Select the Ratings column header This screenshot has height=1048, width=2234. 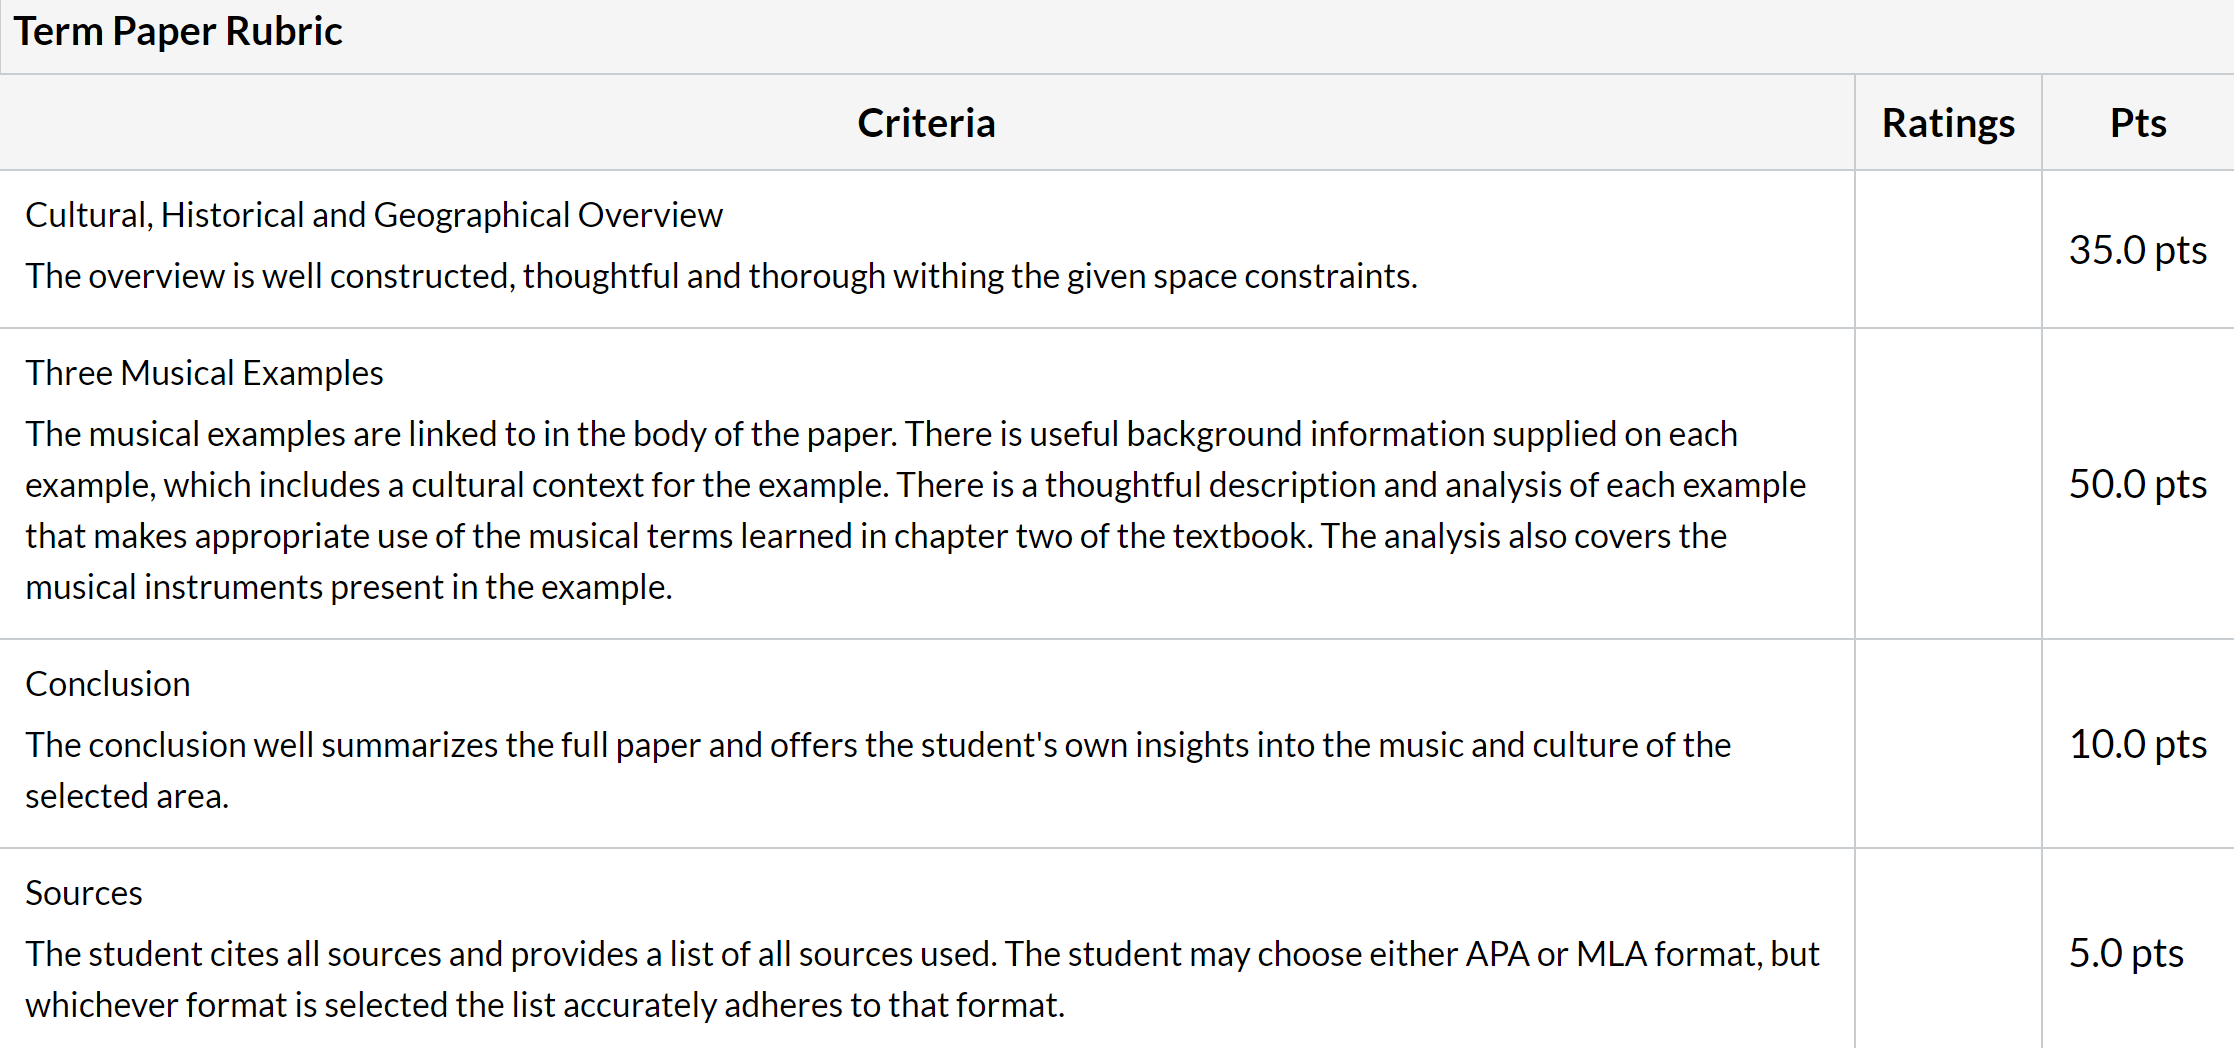pyautogui.click(x=1948, y=123)
